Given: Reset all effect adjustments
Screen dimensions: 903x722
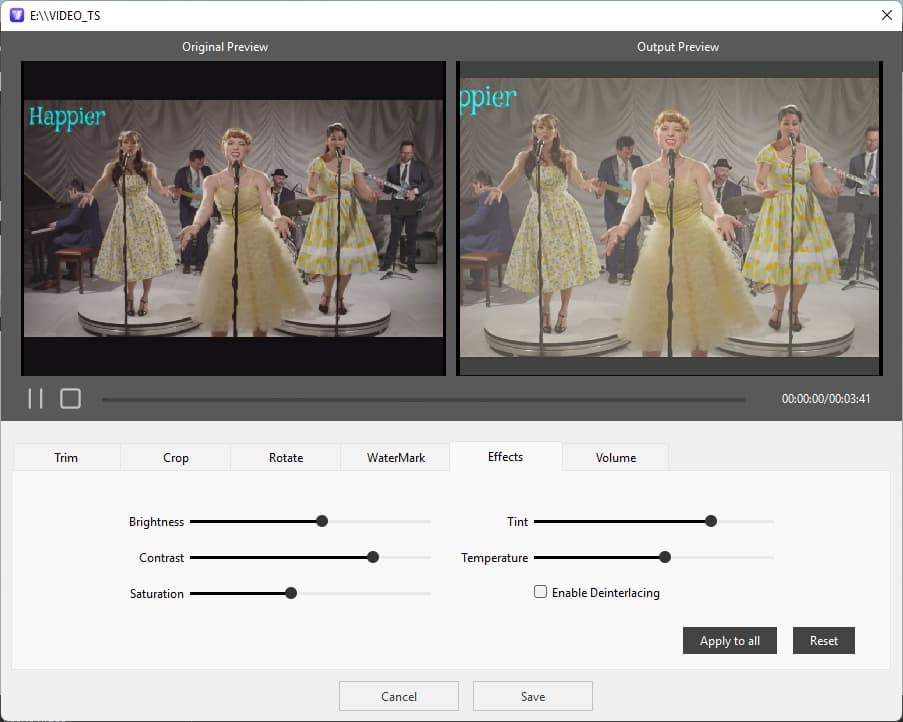Looking at the screenshot, I should pyautogui.click(x=823, y=640).
